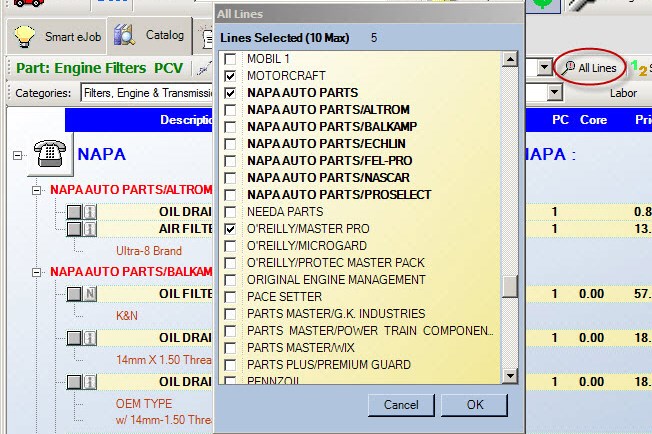Check the PARTS MASTER/WIX line checkbox

tap(231, 348)
